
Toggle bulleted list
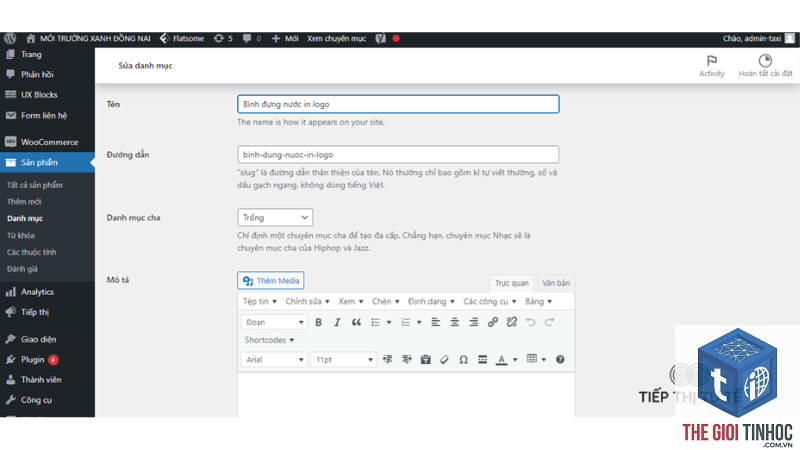(x=376, y=322)
